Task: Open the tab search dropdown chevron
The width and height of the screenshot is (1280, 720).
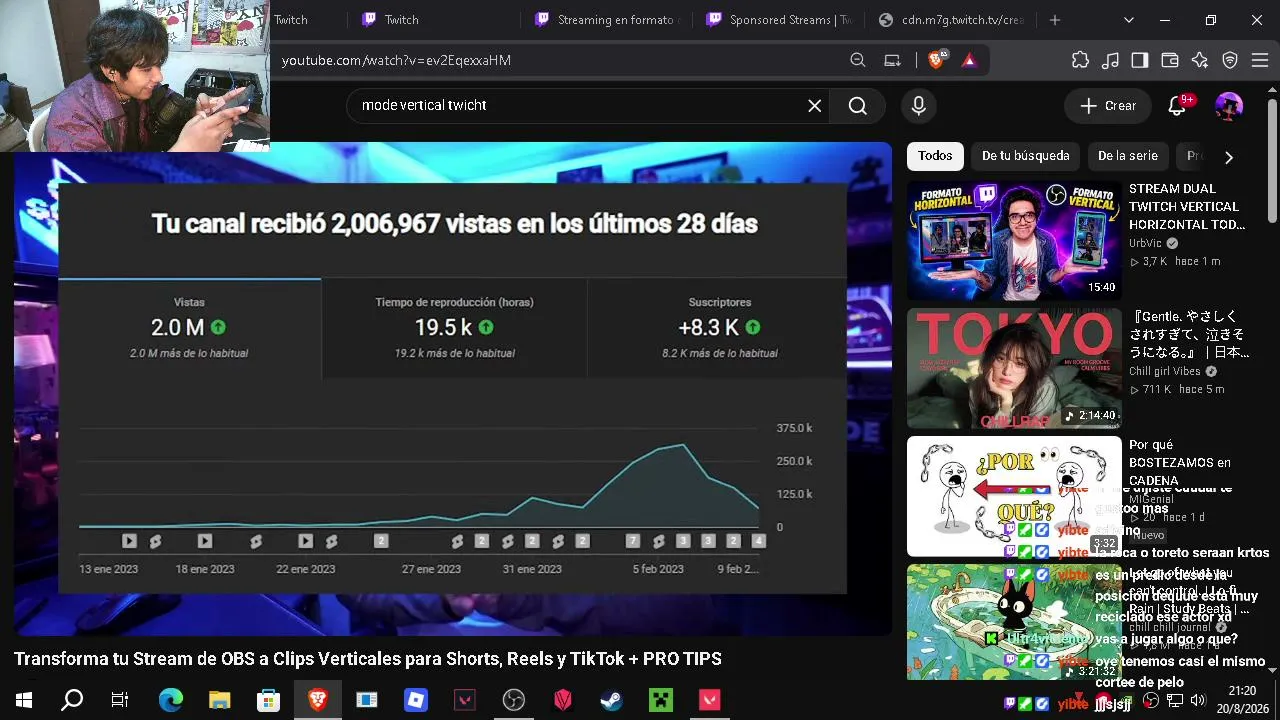Action: [1129, 20]
